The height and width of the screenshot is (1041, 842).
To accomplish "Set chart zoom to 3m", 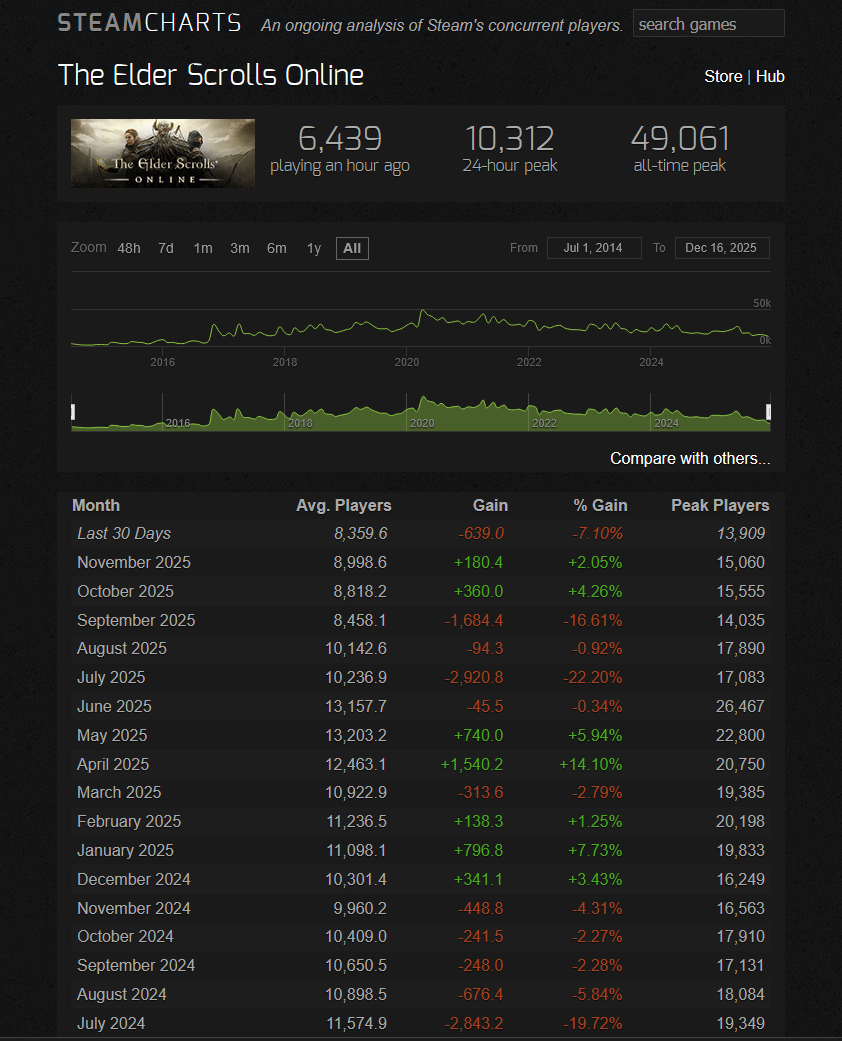I will [x=240, y=248].
